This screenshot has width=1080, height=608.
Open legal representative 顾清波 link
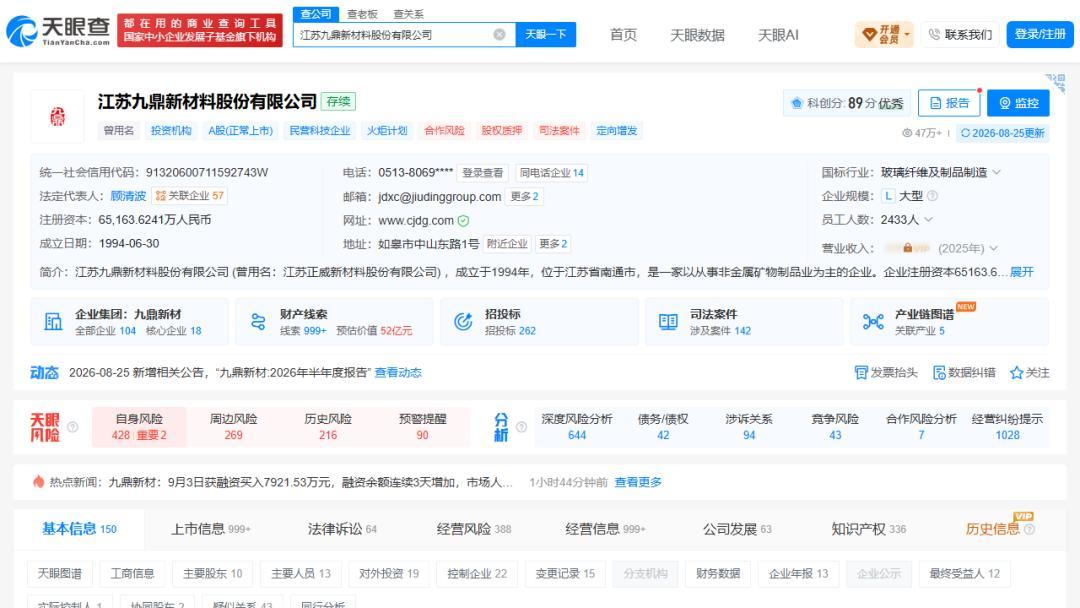click(128, 196)
